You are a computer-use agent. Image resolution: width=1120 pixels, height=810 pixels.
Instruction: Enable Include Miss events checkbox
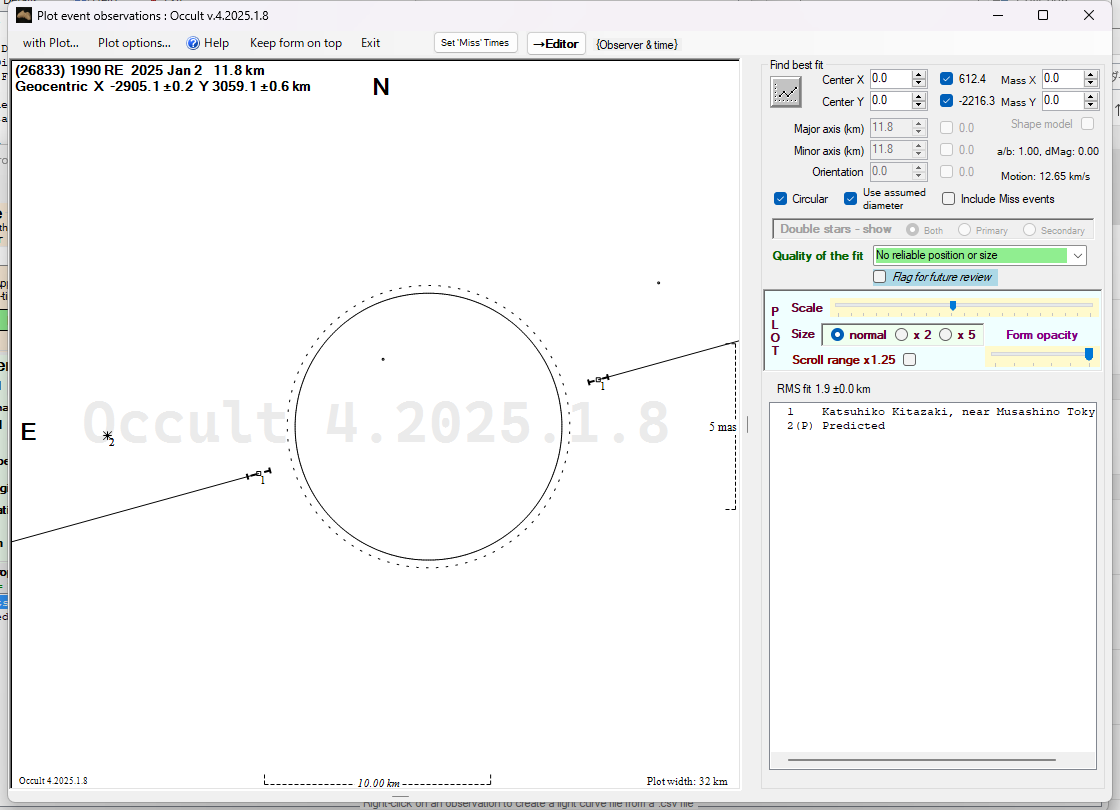948,199
